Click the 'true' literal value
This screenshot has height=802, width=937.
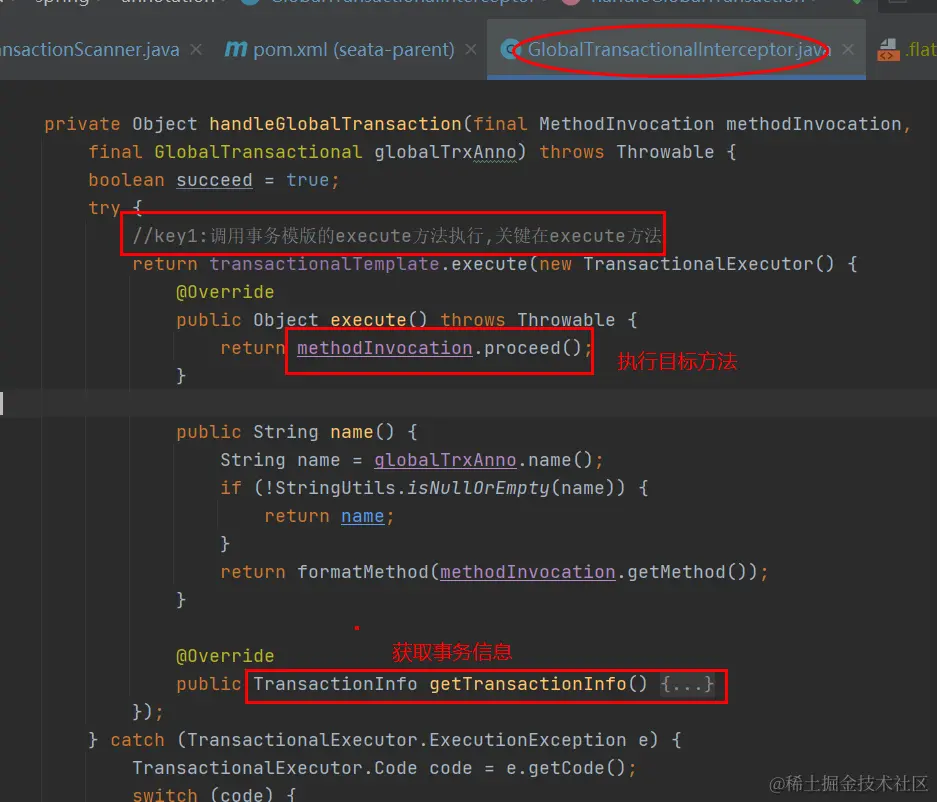(x=308, y=180)
